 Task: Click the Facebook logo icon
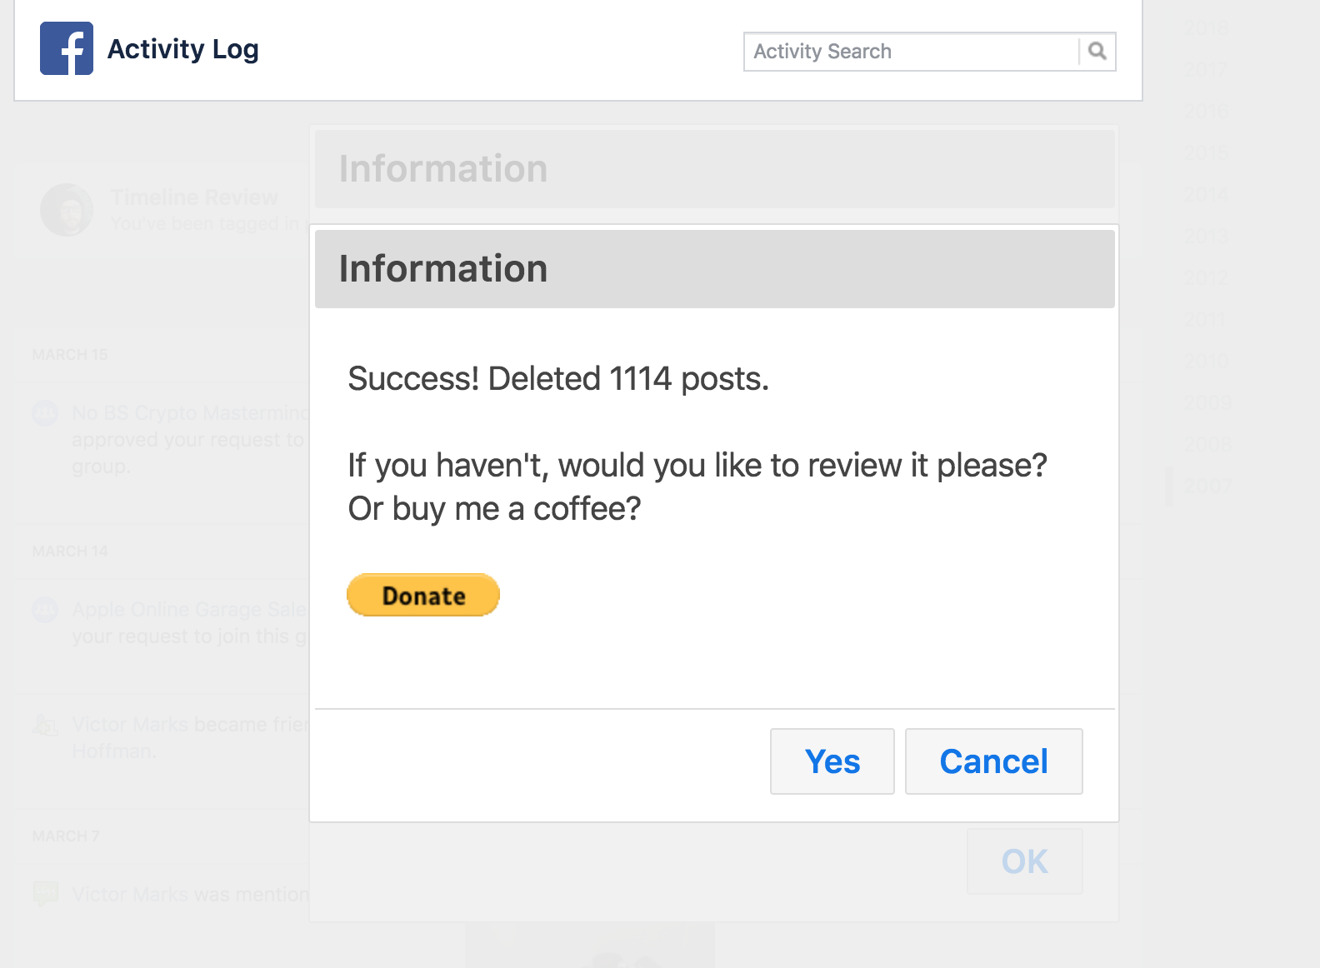(67, 48)
